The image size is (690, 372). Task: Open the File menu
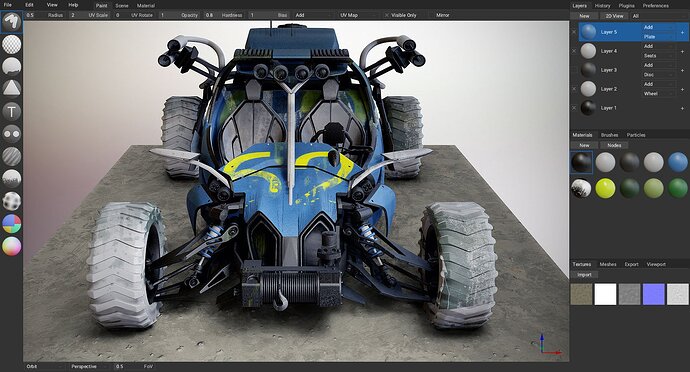click(x=8, y=5)
